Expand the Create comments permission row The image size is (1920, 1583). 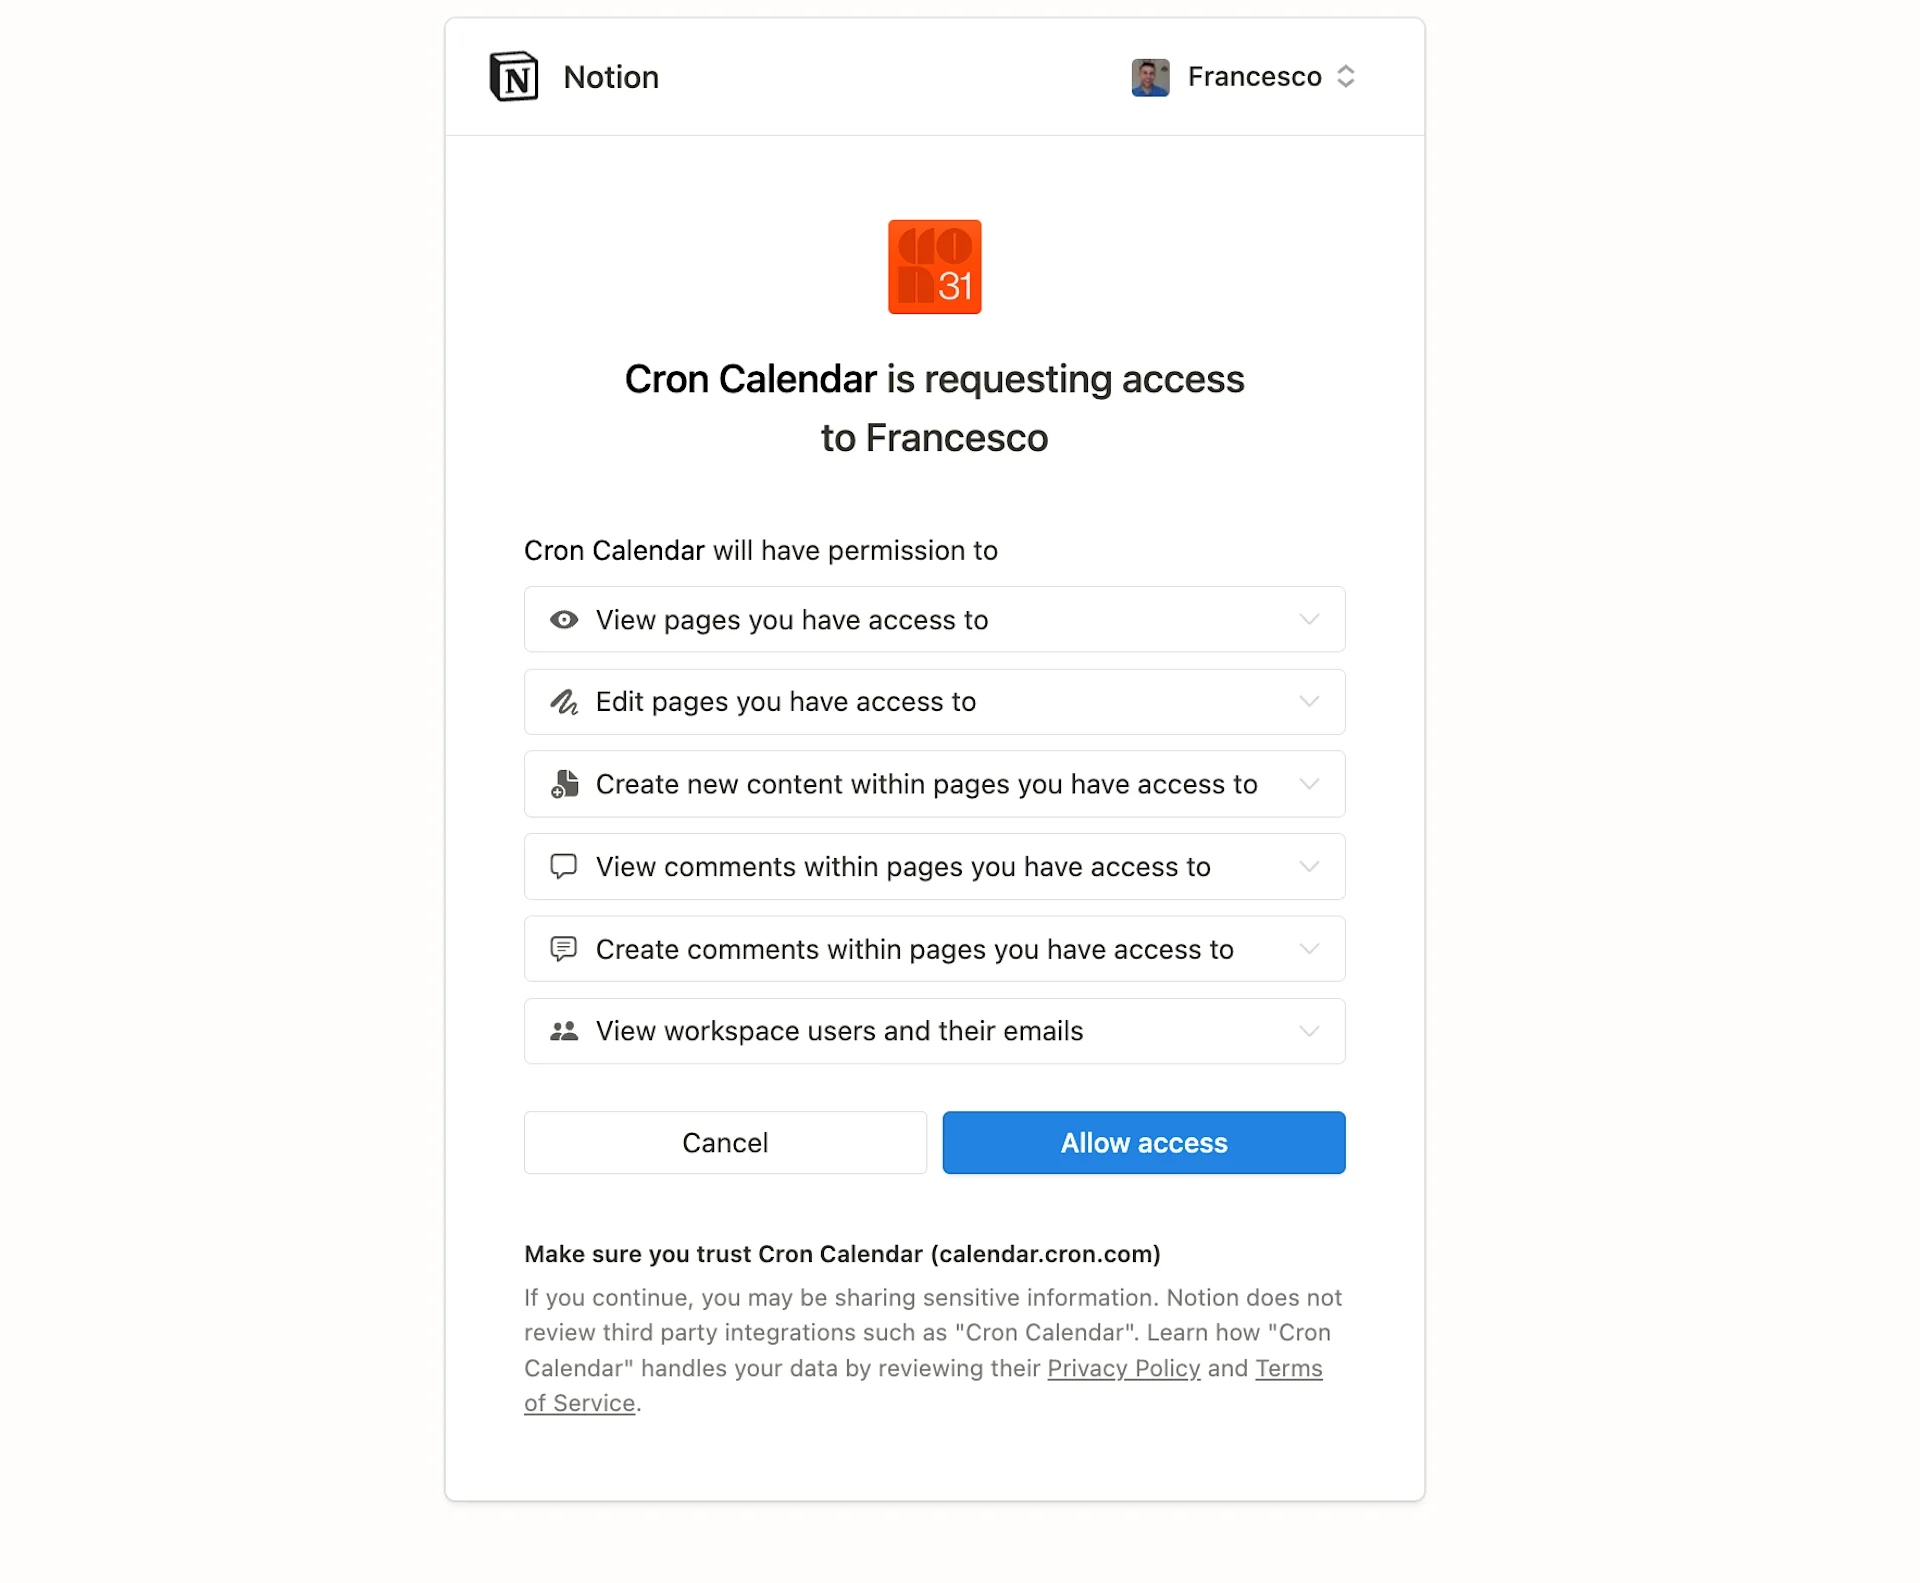pos(1309,949)
